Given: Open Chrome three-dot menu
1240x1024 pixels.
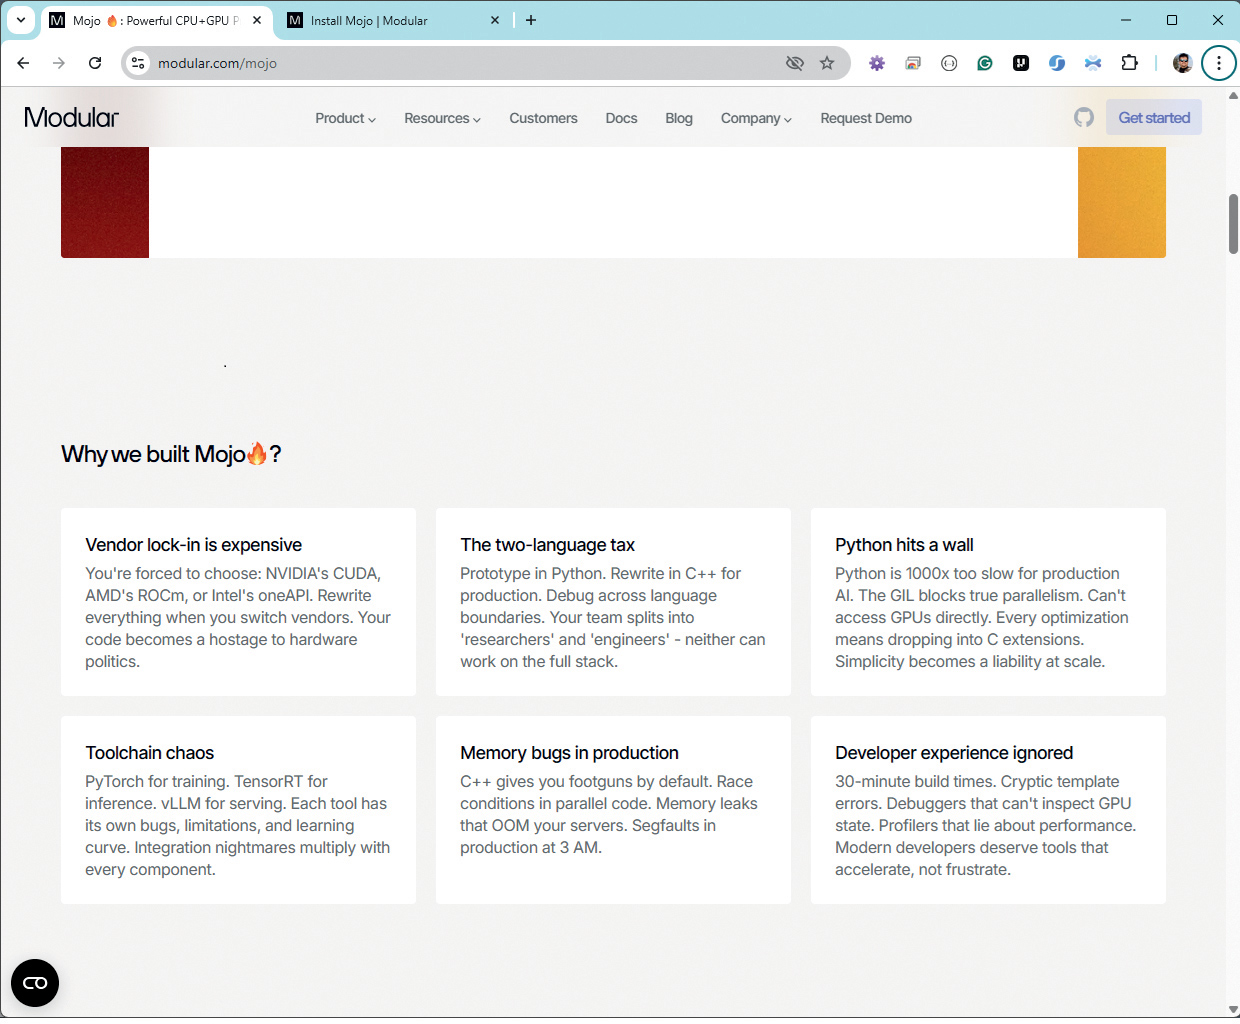Looking at the screenshot, I should [1218, 63].
